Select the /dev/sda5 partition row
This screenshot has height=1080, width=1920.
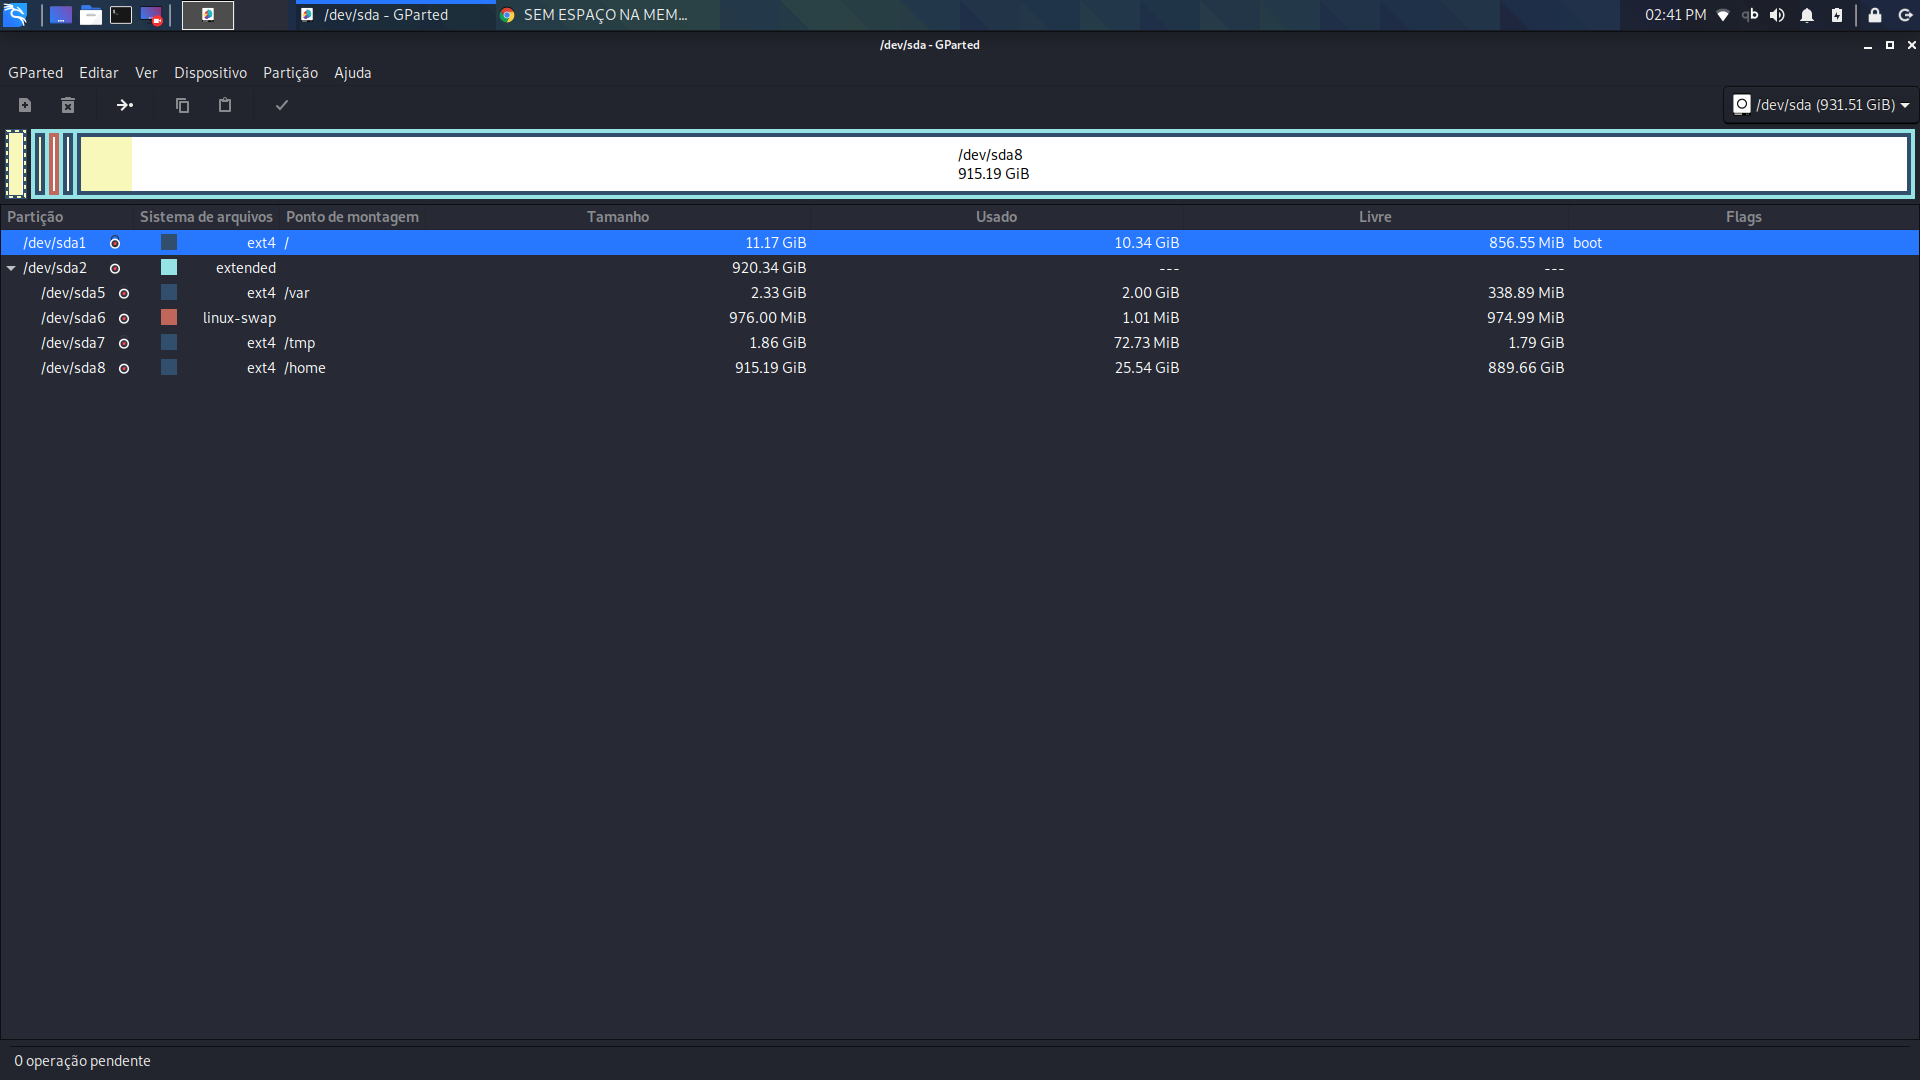[960, 293]
